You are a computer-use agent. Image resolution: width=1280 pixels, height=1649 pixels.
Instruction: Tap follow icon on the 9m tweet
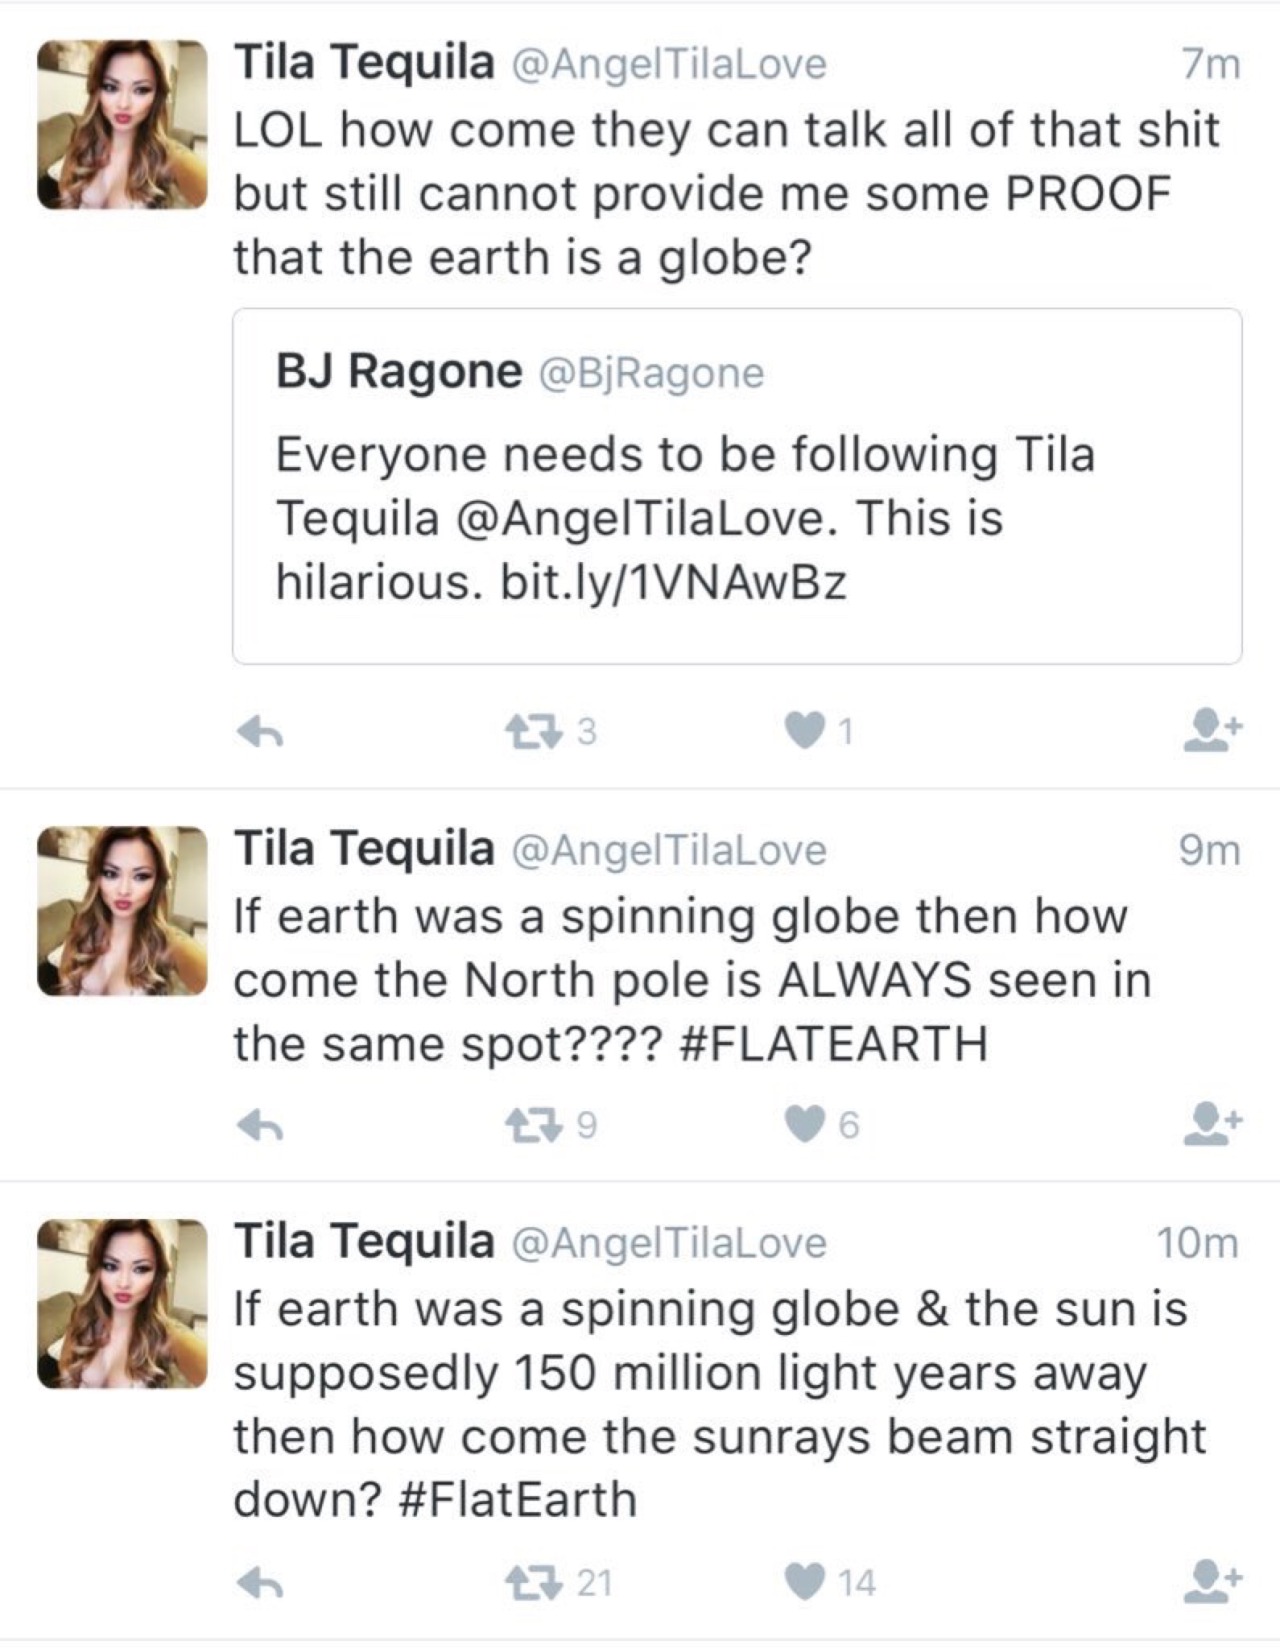pyautogui.click(x=1212, y=1124)
